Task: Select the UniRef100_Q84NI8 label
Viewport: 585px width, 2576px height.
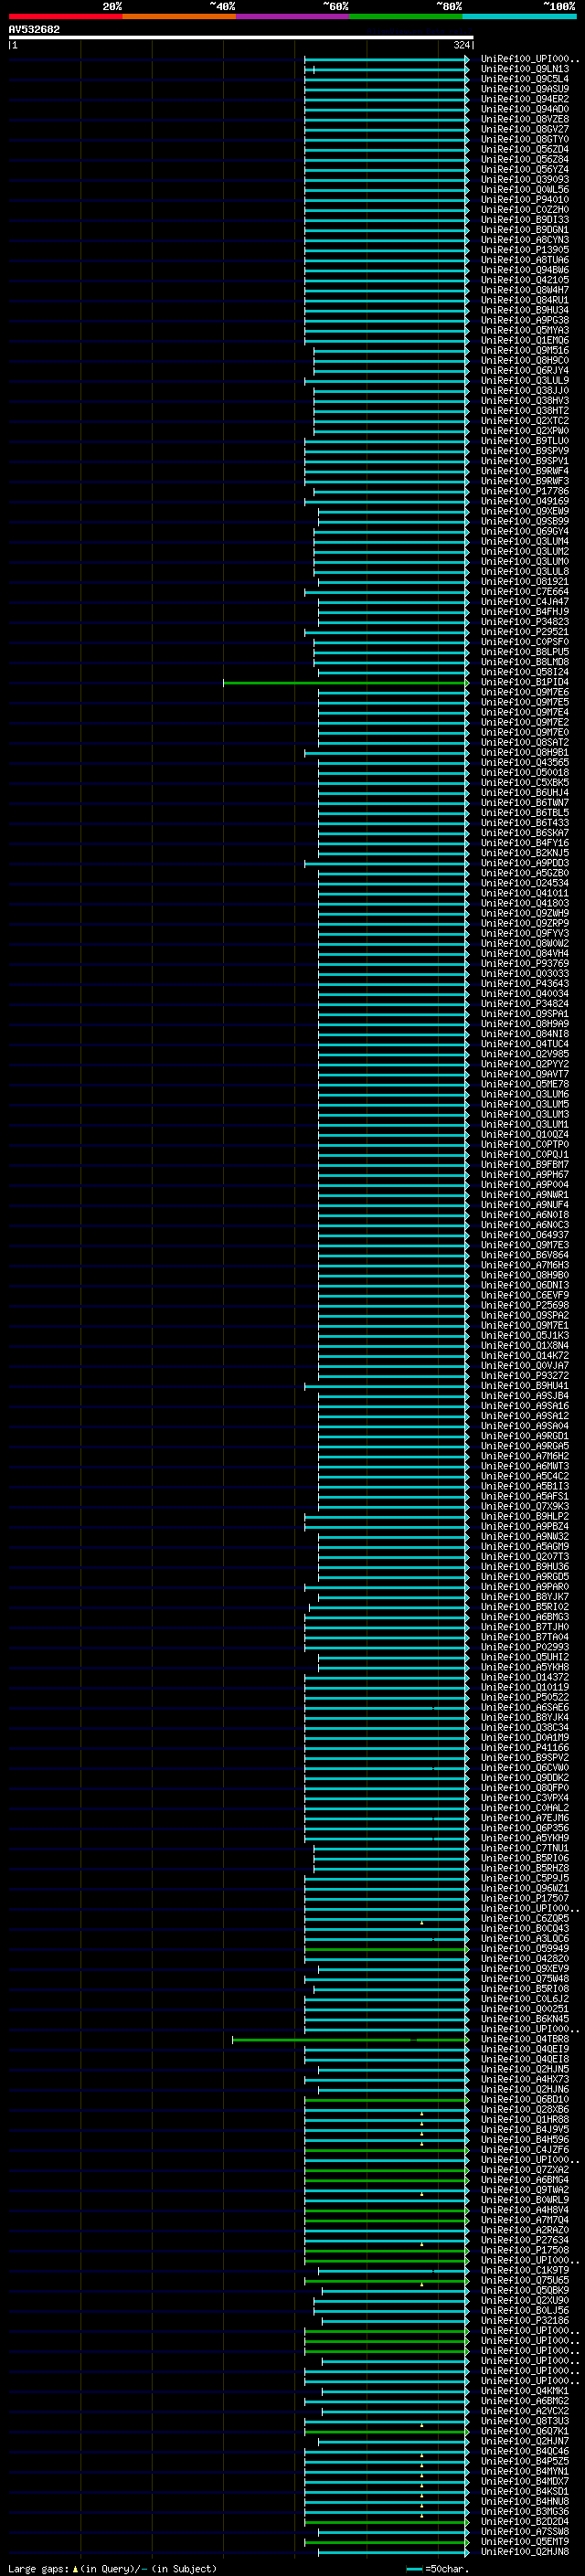Action: click(524, 1035)
